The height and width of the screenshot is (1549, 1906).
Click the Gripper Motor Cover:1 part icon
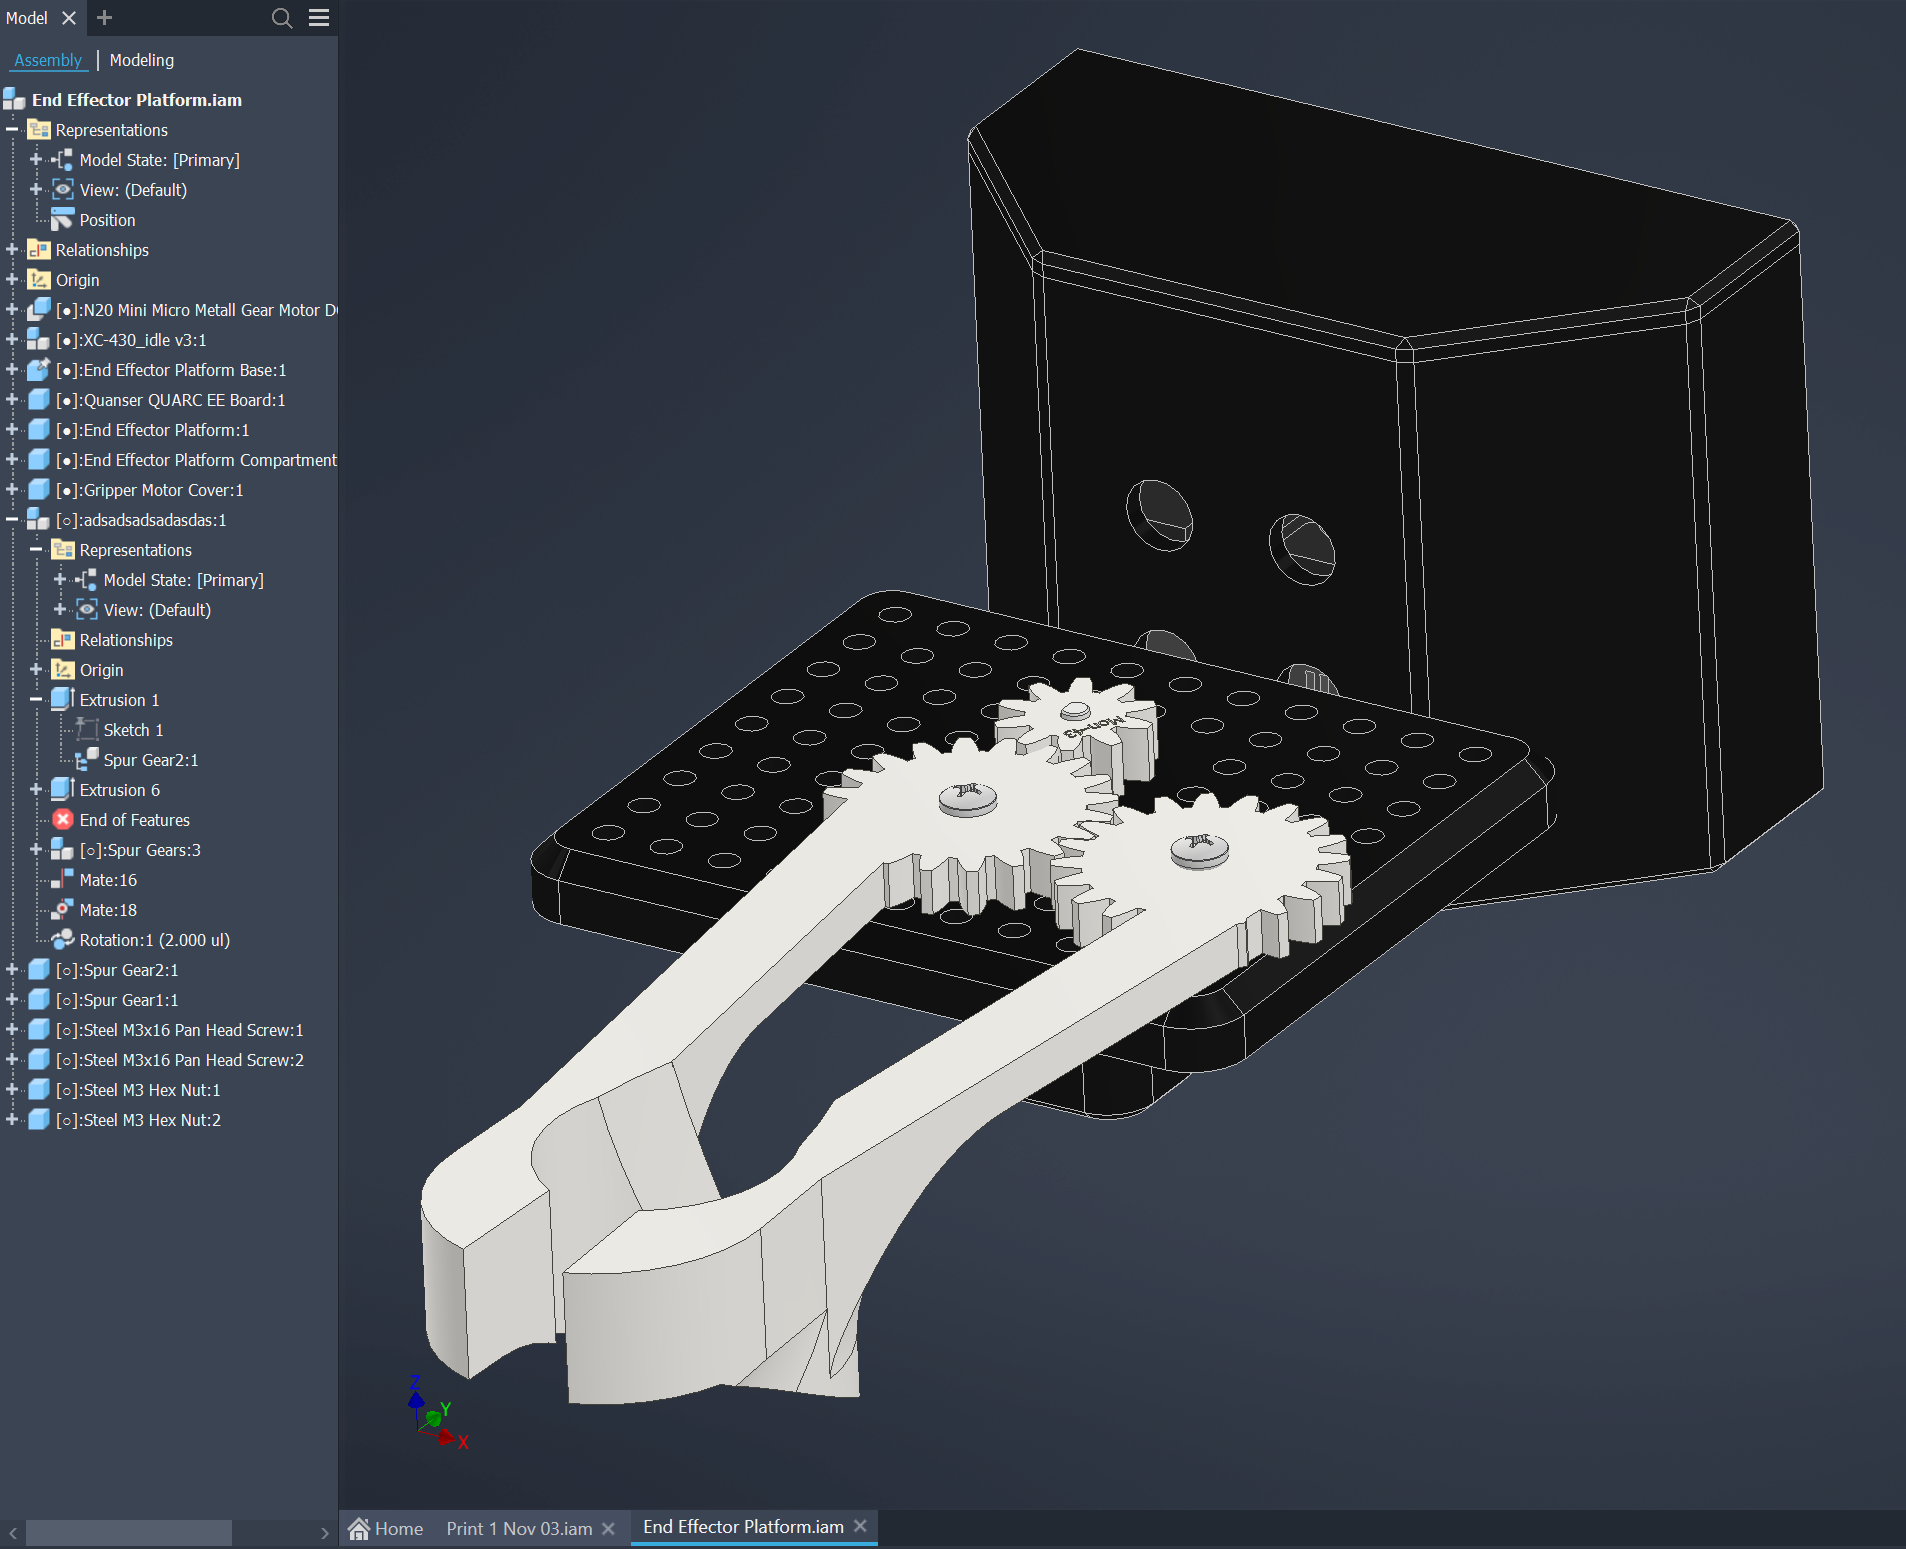39,489
